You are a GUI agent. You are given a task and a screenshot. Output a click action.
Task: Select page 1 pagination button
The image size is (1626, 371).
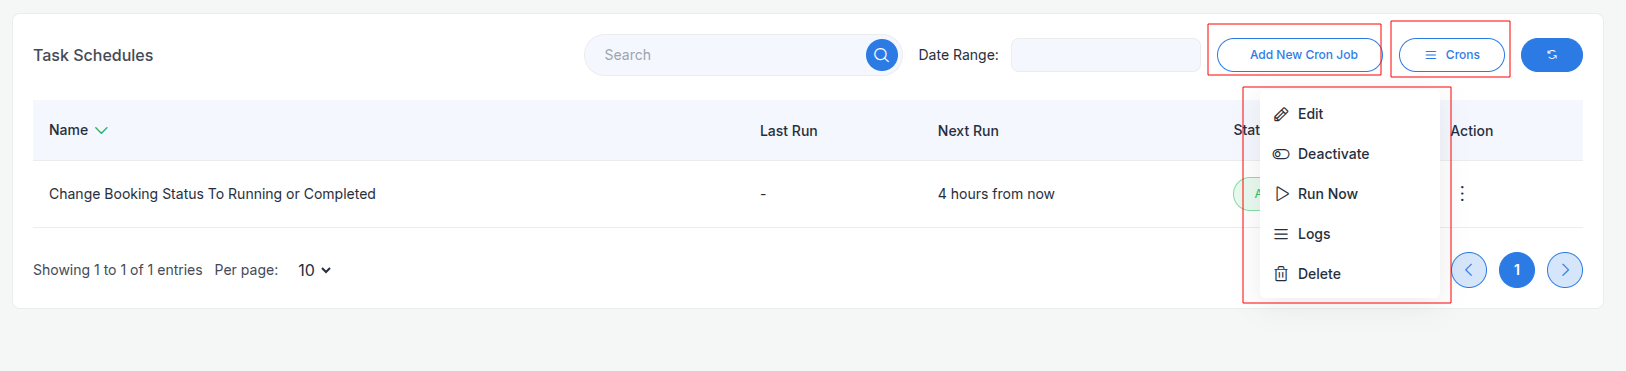click(x=1517, y=270)
